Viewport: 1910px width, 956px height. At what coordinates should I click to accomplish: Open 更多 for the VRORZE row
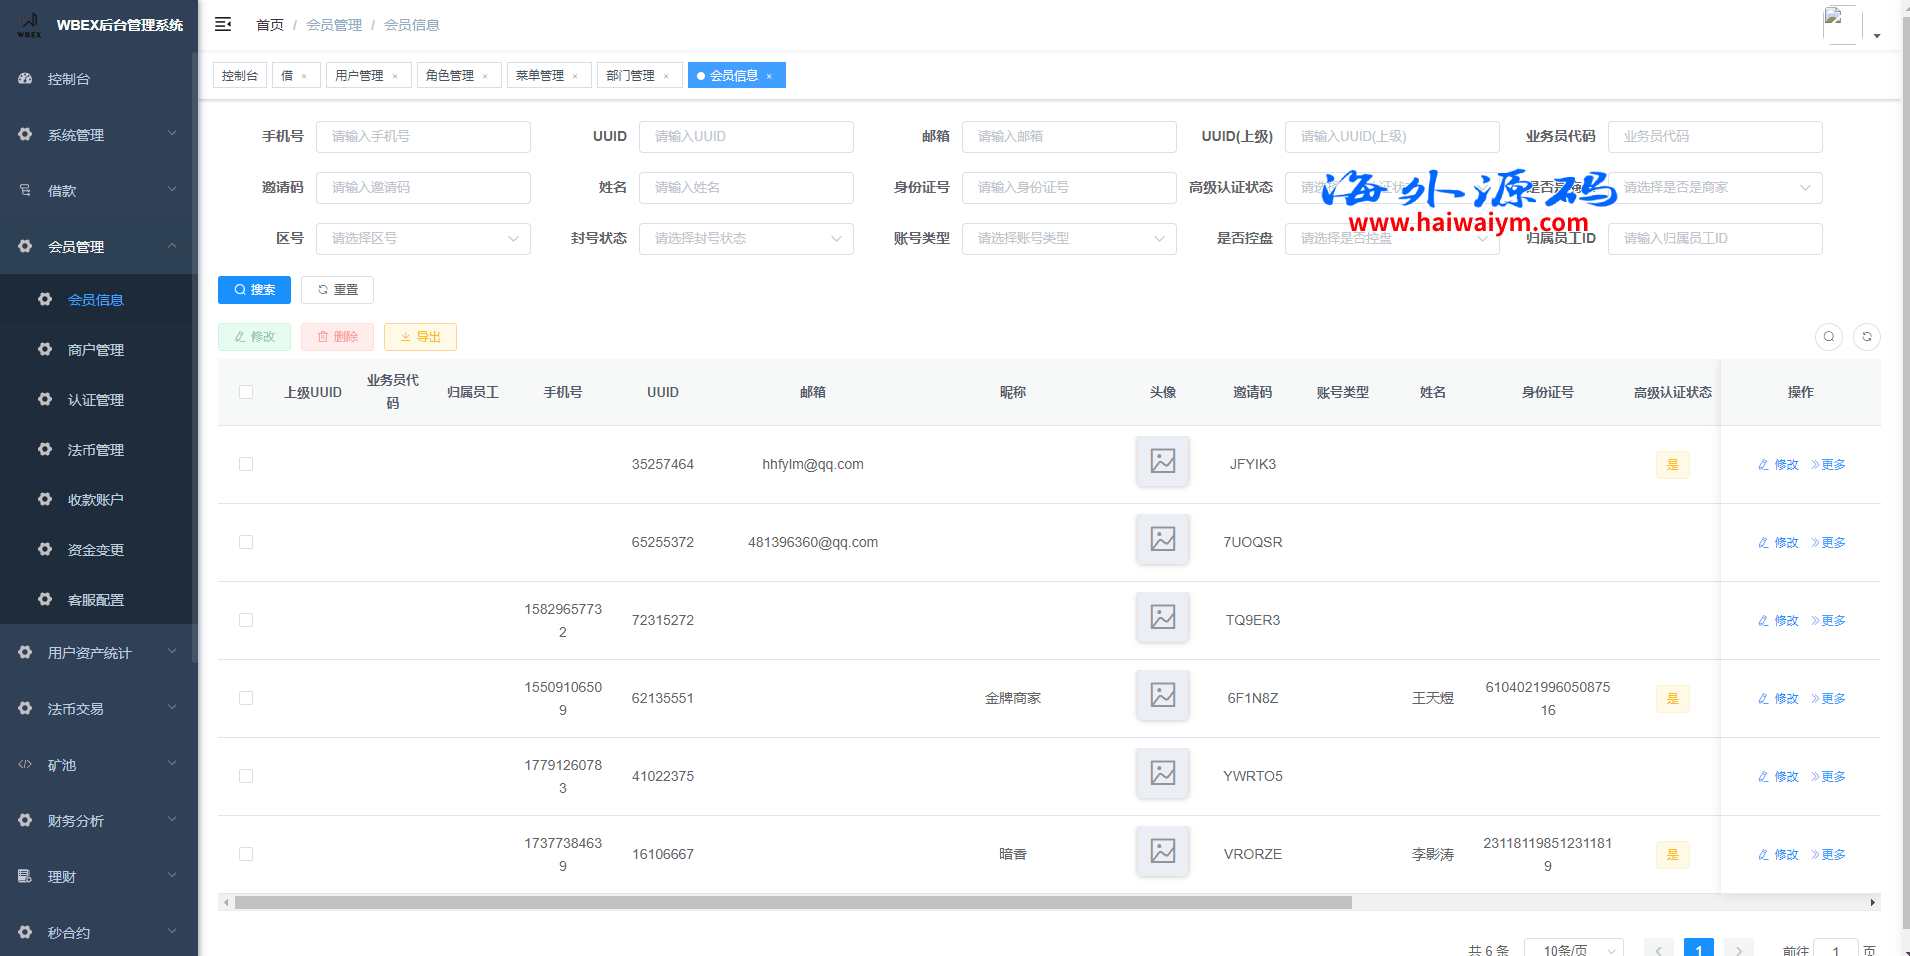click(x=1828, y=855)
